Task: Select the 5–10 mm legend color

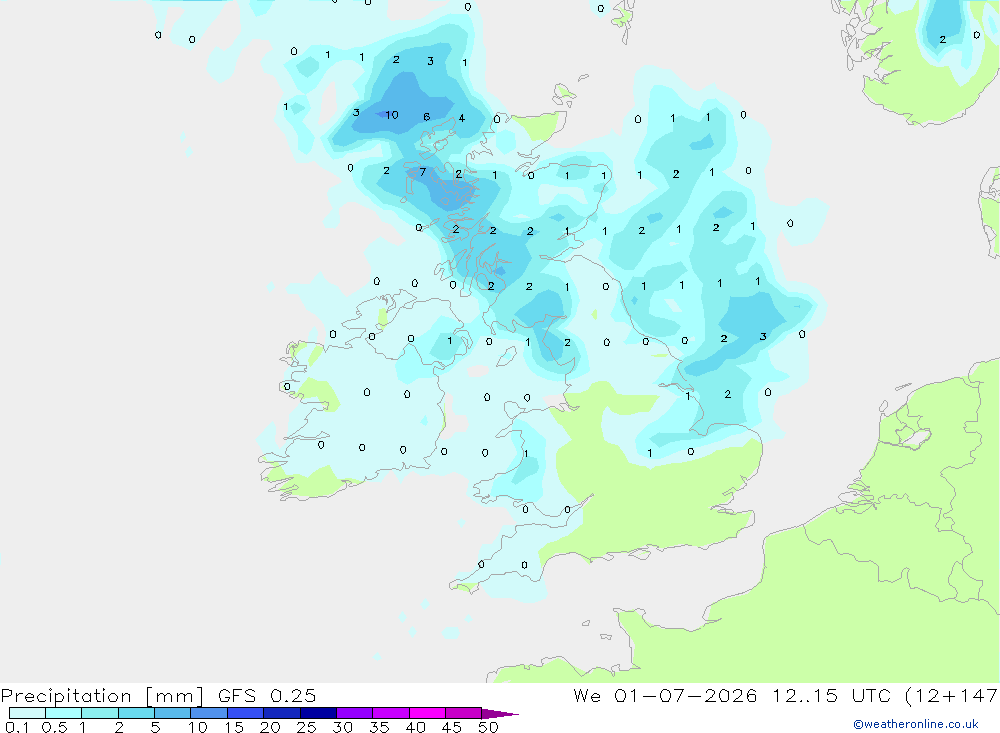Action: click(x=173, y=713)
